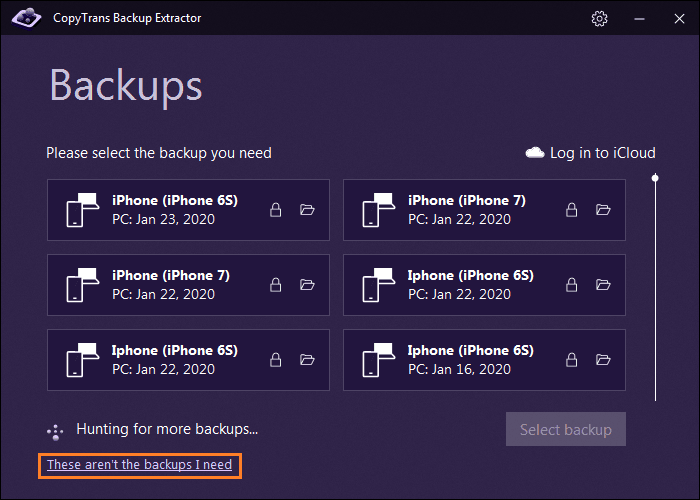Close the CopyTrans Backup Extractor window
Screen dimensions: 700x500
679,18
